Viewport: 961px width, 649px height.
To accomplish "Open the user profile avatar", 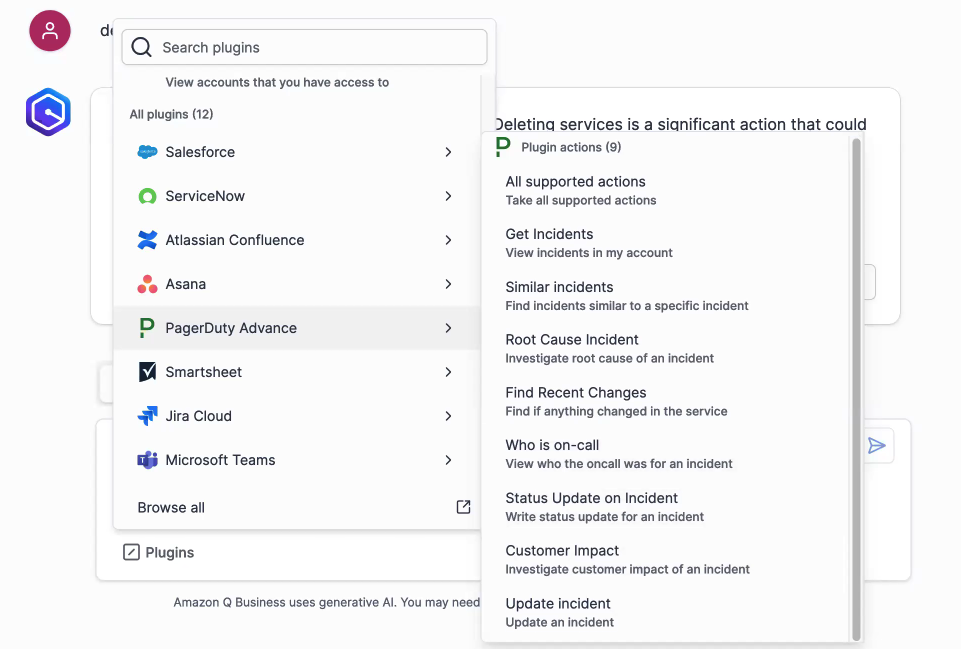I will (49, 31).
